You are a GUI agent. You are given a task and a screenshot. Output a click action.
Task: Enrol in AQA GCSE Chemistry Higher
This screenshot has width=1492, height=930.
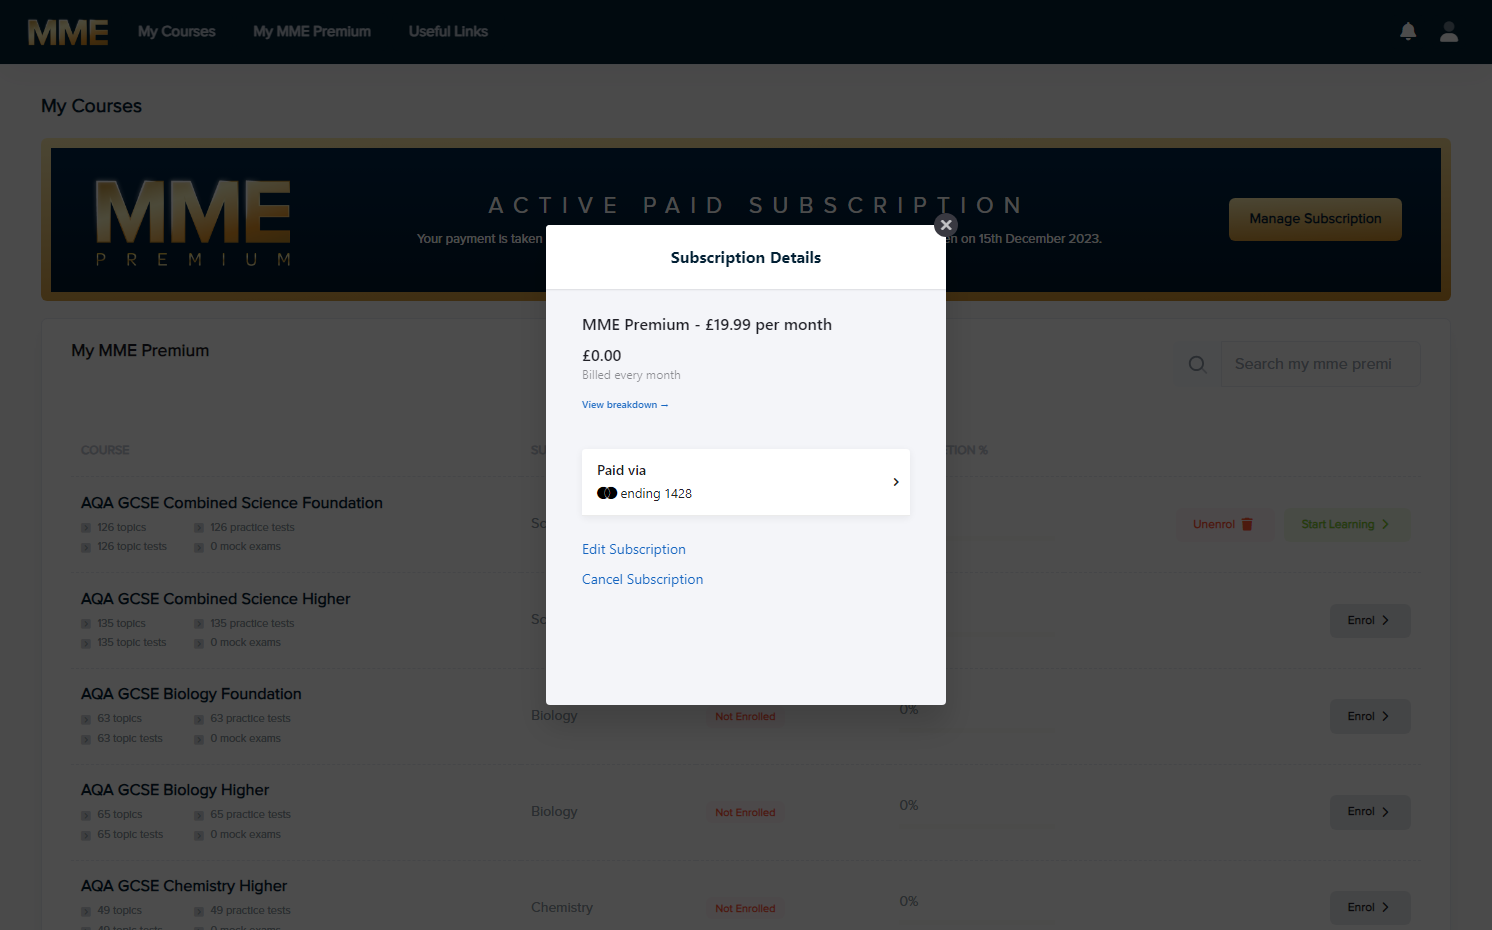[x=1370, y=907]
